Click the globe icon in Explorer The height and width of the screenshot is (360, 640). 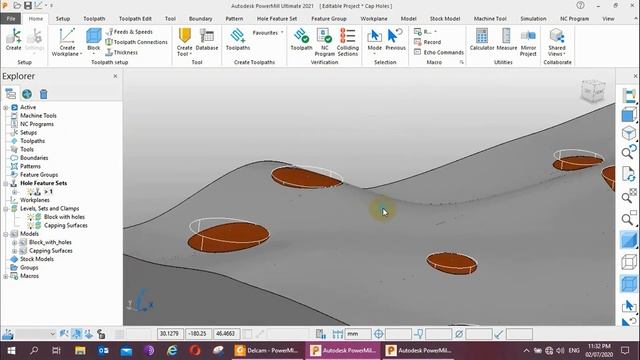[27, 94]
